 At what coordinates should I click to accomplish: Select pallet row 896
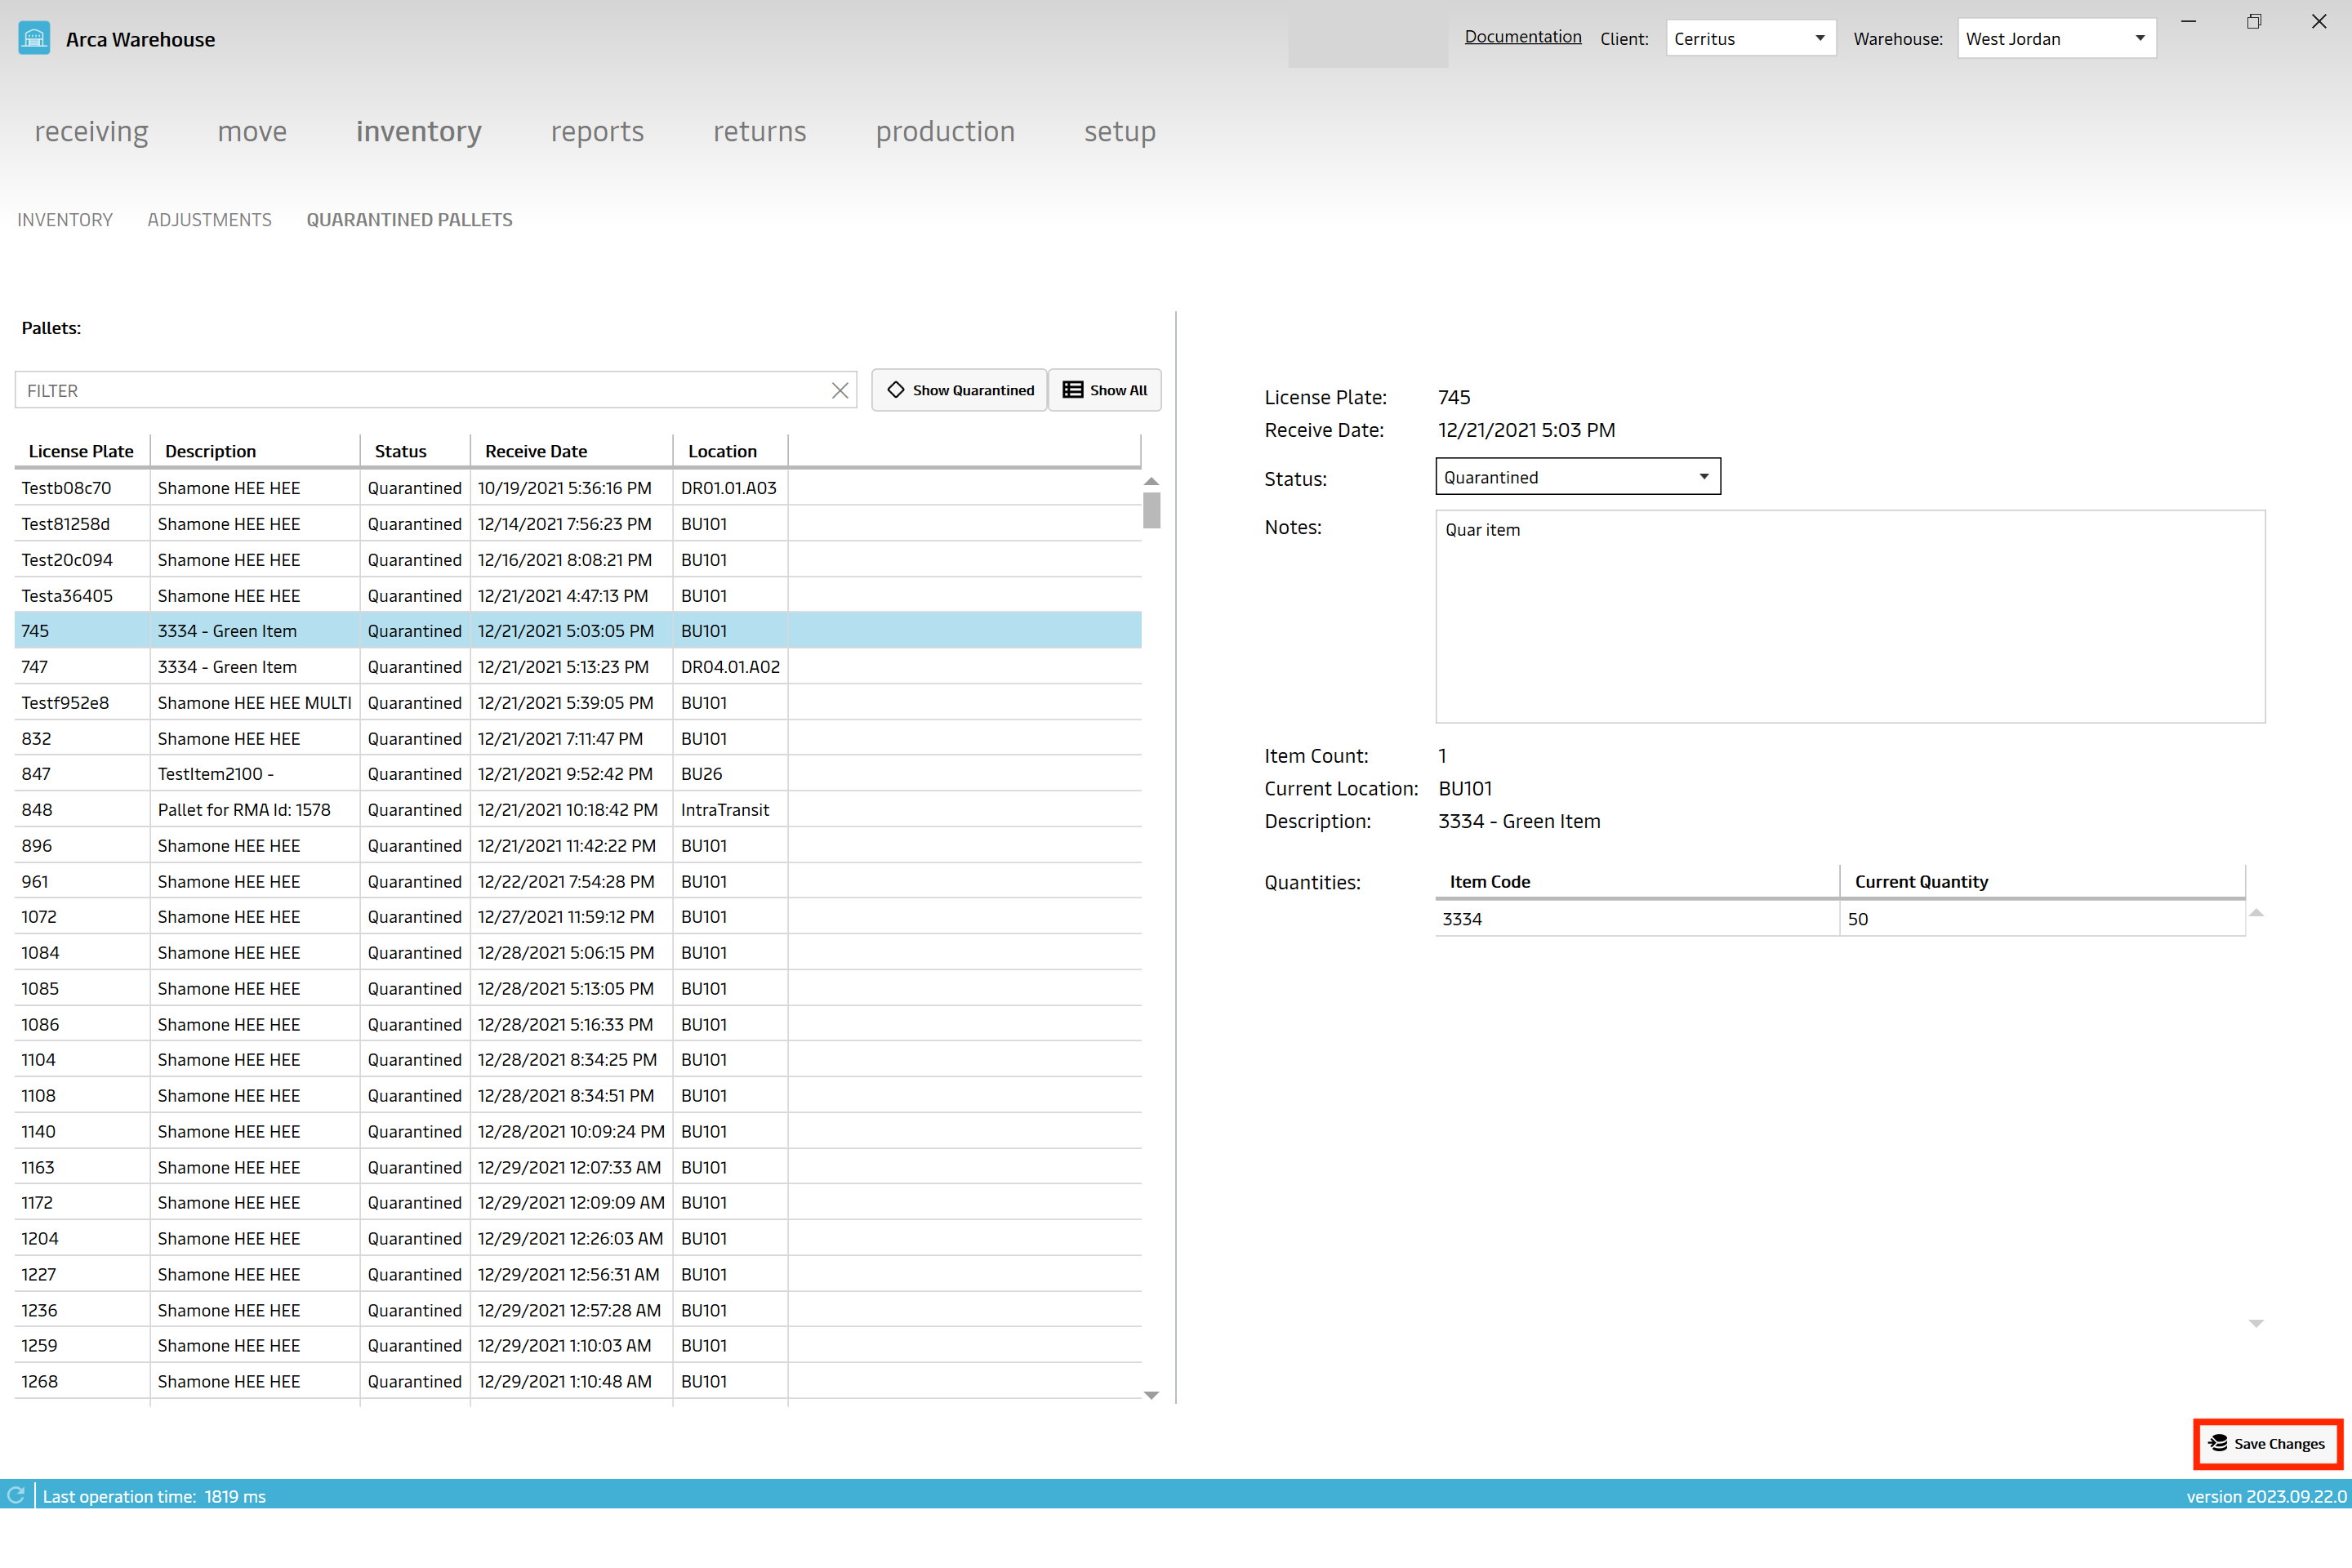coord(578,846)
